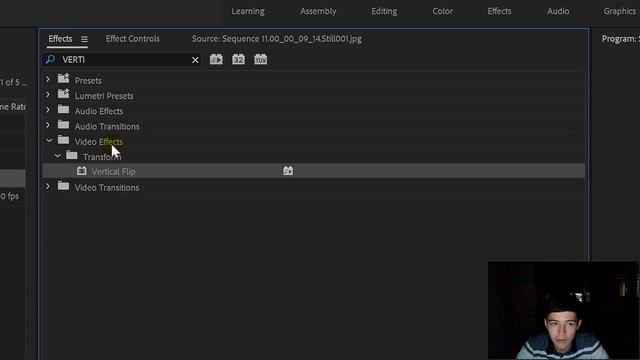Image resolution: width=640 pixels, height=360 pixels.
Task: Click the Lumetri Presets folder icon
Action: click(x=63, y=93)
